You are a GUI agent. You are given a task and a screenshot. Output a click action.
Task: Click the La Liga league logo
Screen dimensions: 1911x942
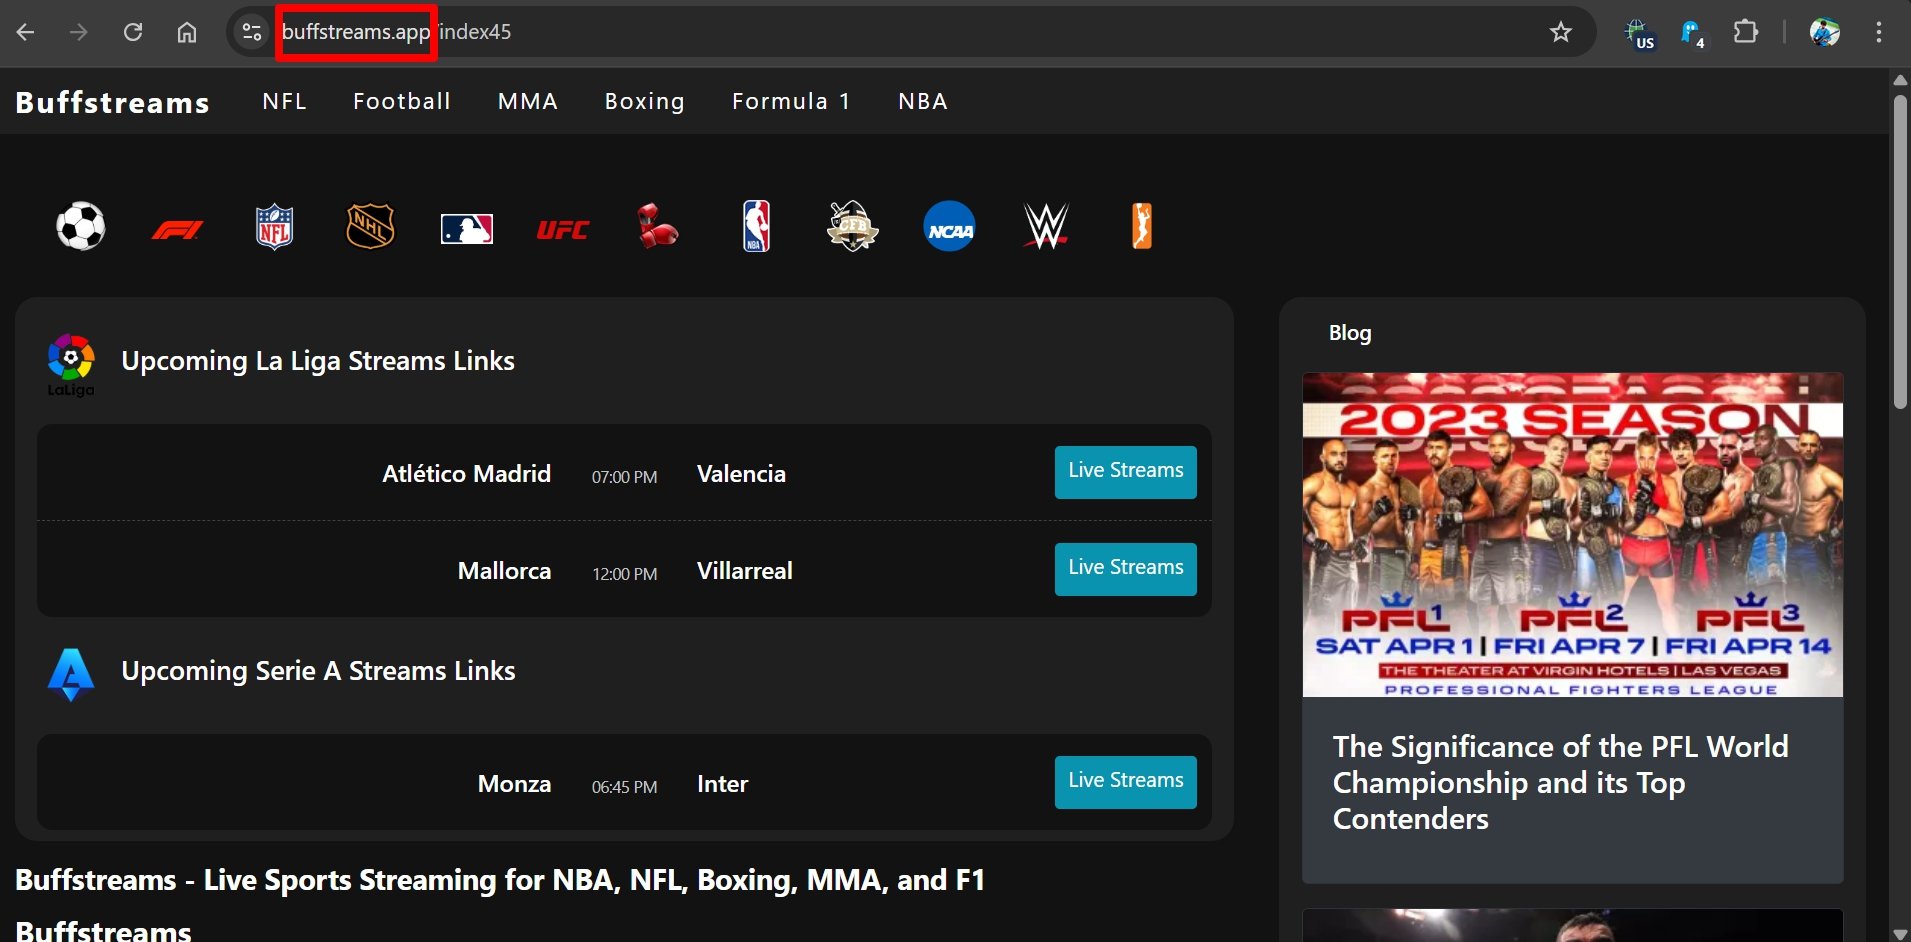(71, 365)
